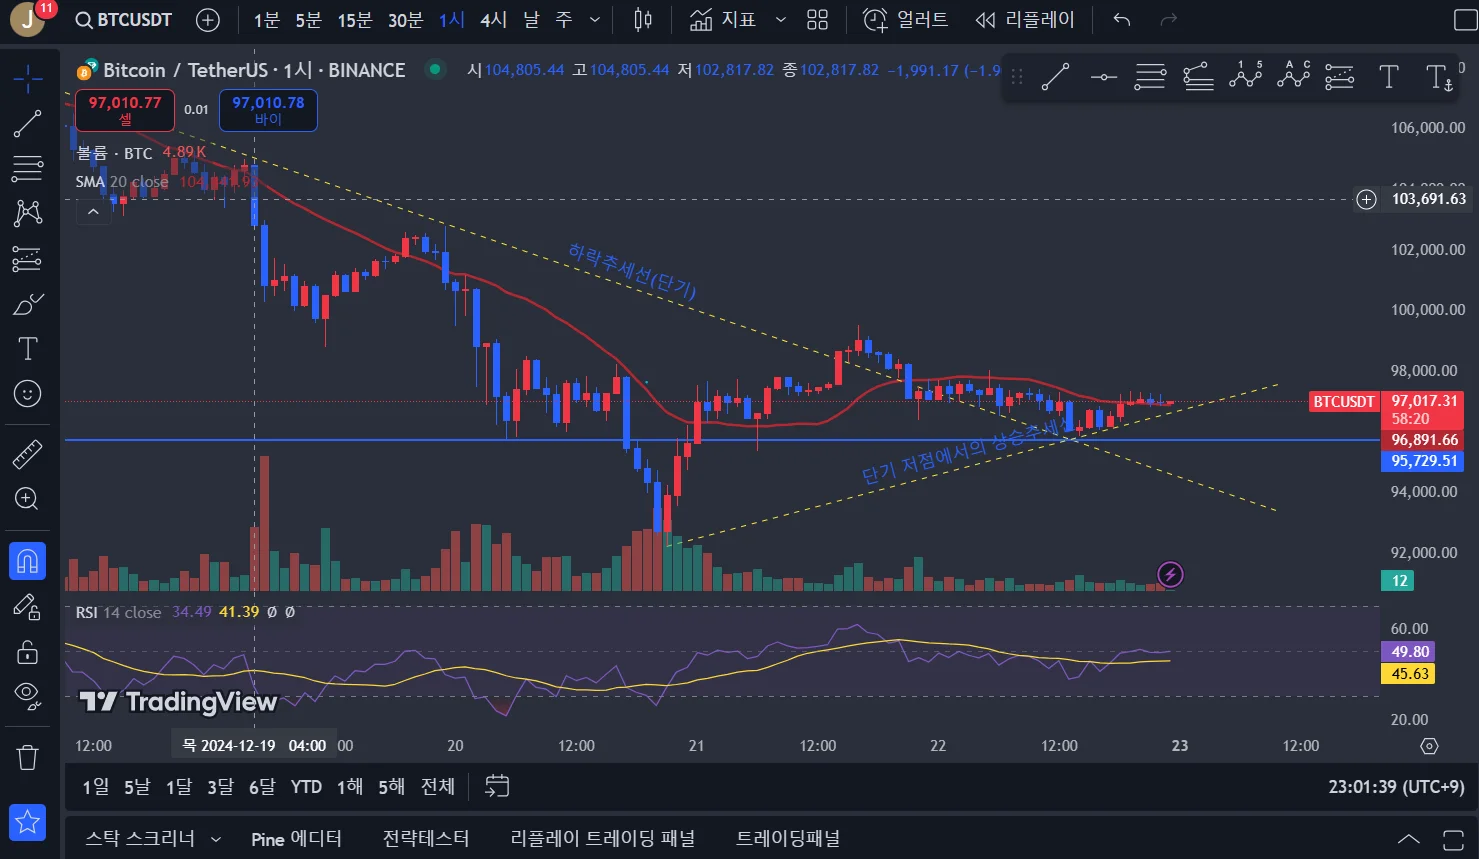Image resolution: width=1479 pixels, height=859 pixels.
Task: Activate the zoom-in magnifier tool
Action: click(x=27, y=499)
